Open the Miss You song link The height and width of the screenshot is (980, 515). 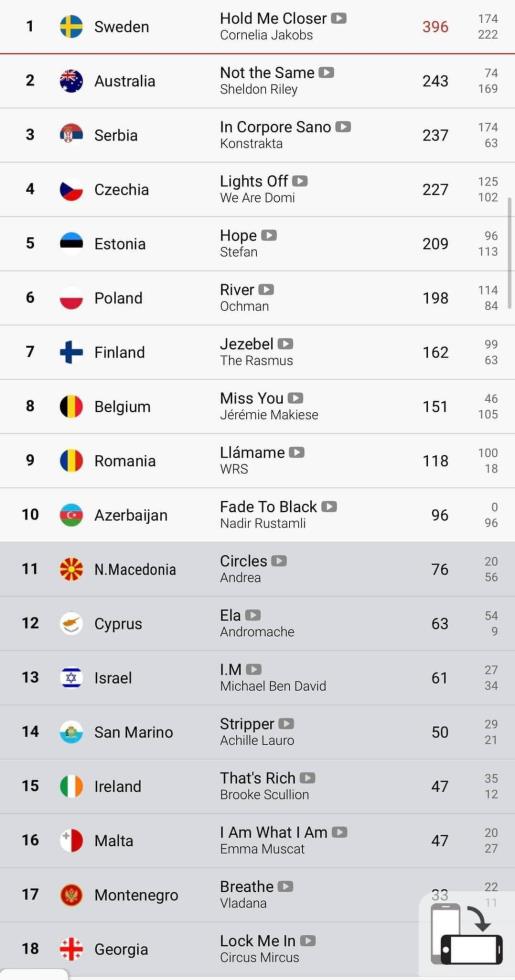coord(251,398)
